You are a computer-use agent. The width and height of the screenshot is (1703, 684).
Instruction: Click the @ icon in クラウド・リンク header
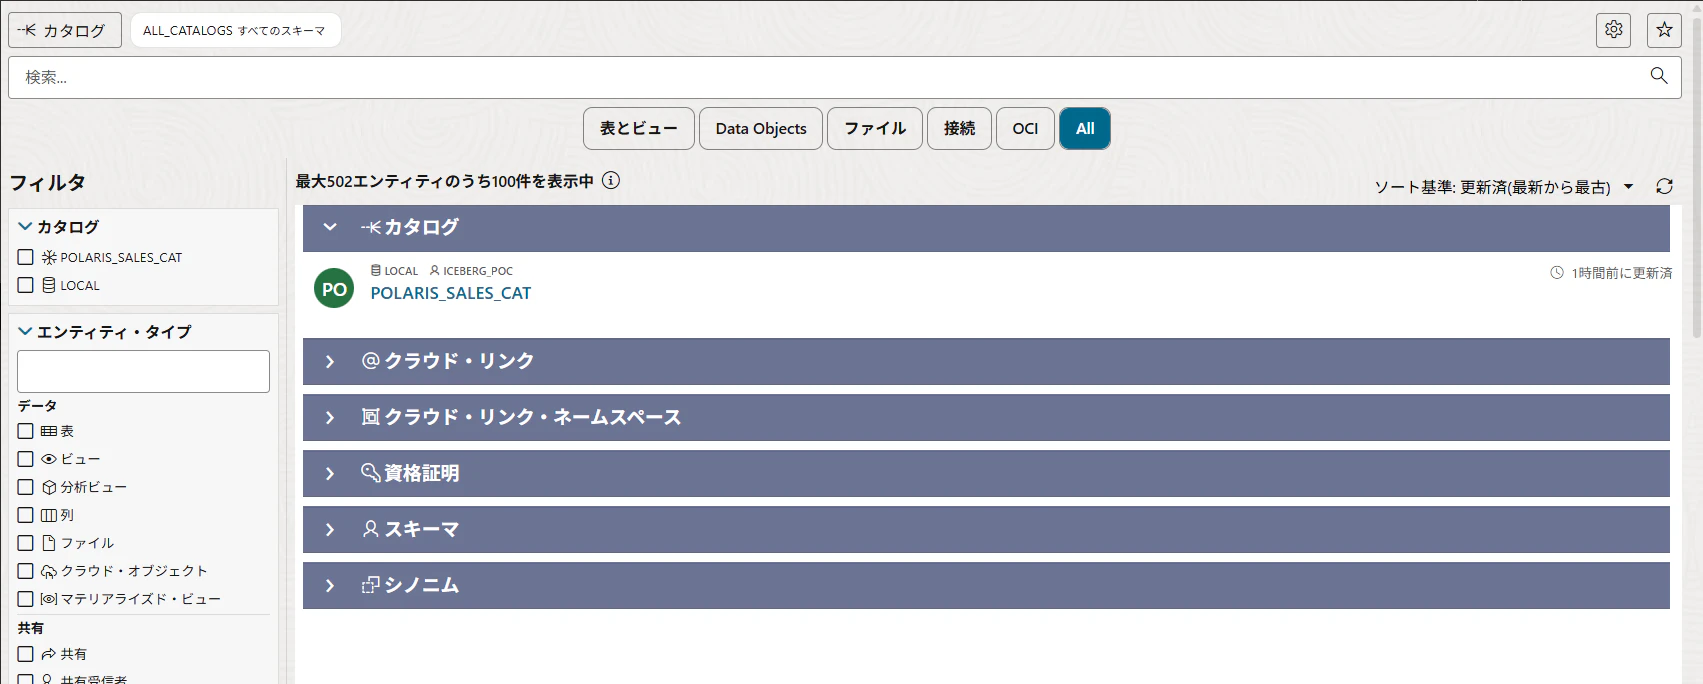(371, 360)
